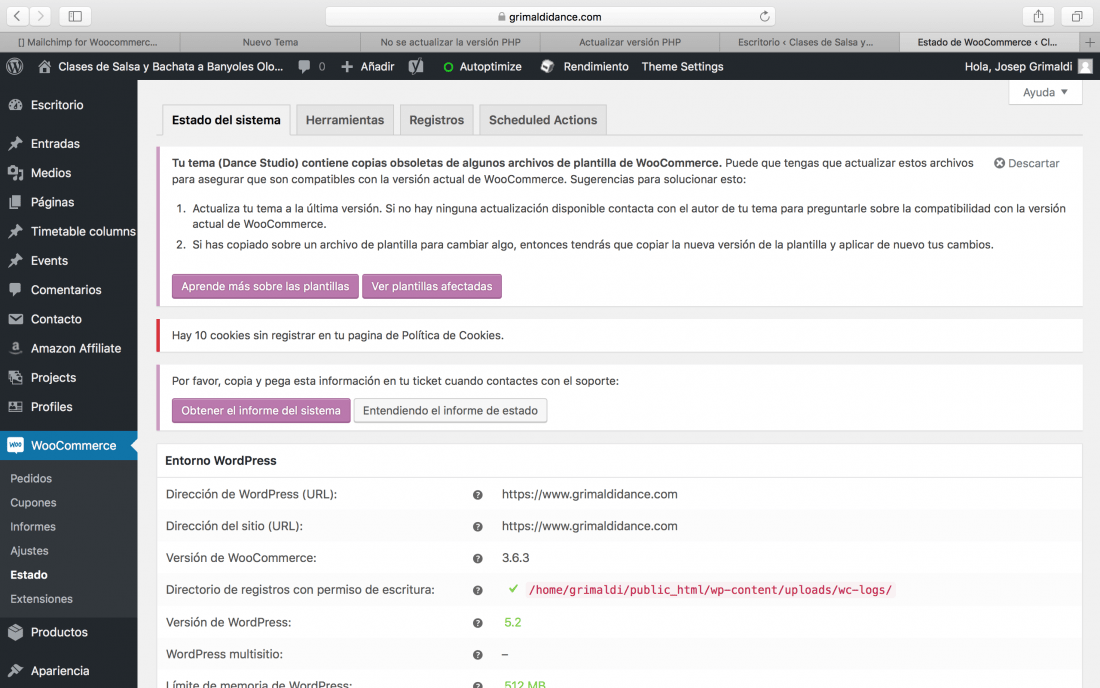Show help tip for Dirección de WordPress
Screen dimensions: 1100x688
[478, 495]
